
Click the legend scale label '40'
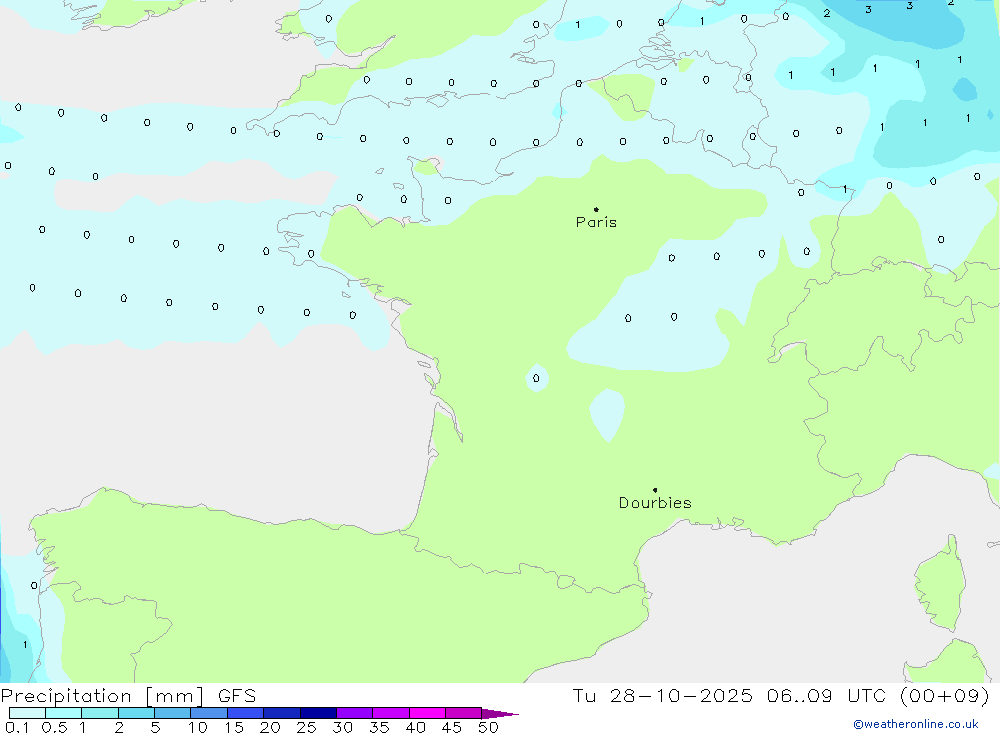click(x=415, y=727)
